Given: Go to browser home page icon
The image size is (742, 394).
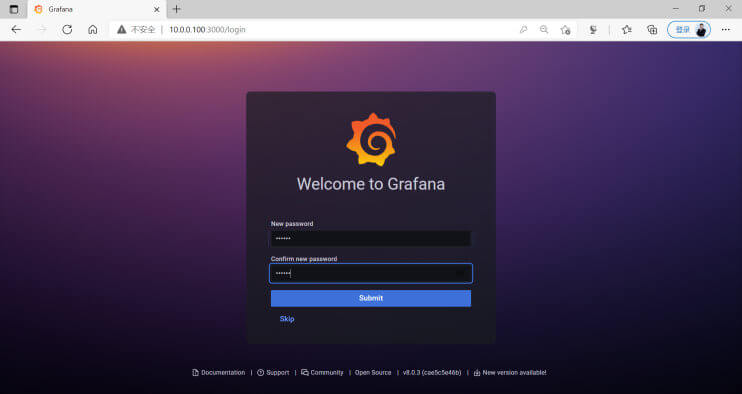Looking at the screenshot, I should (93, 29).
